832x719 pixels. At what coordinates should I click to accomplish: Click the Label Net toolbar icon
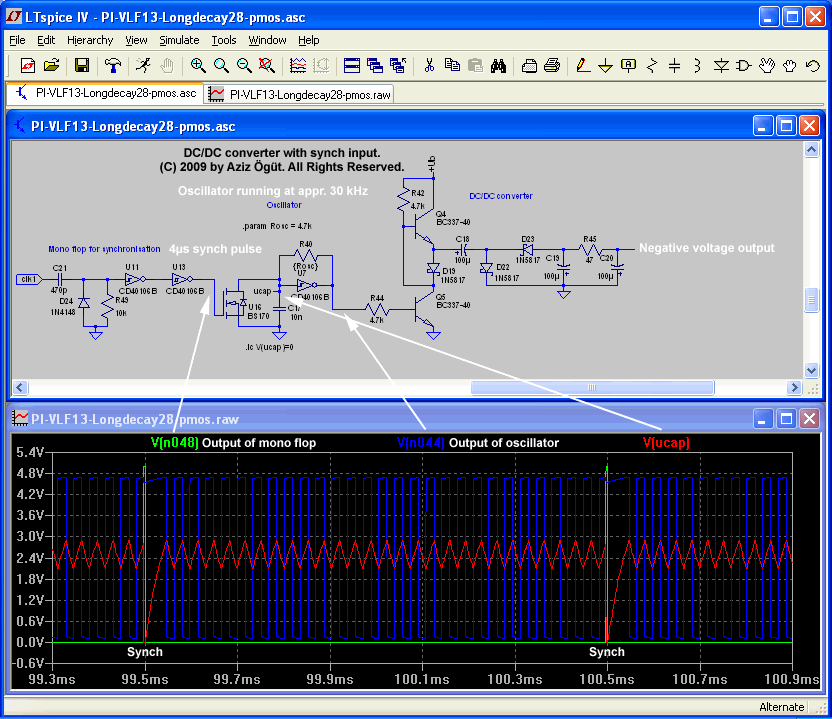click(x=628, y=66)
